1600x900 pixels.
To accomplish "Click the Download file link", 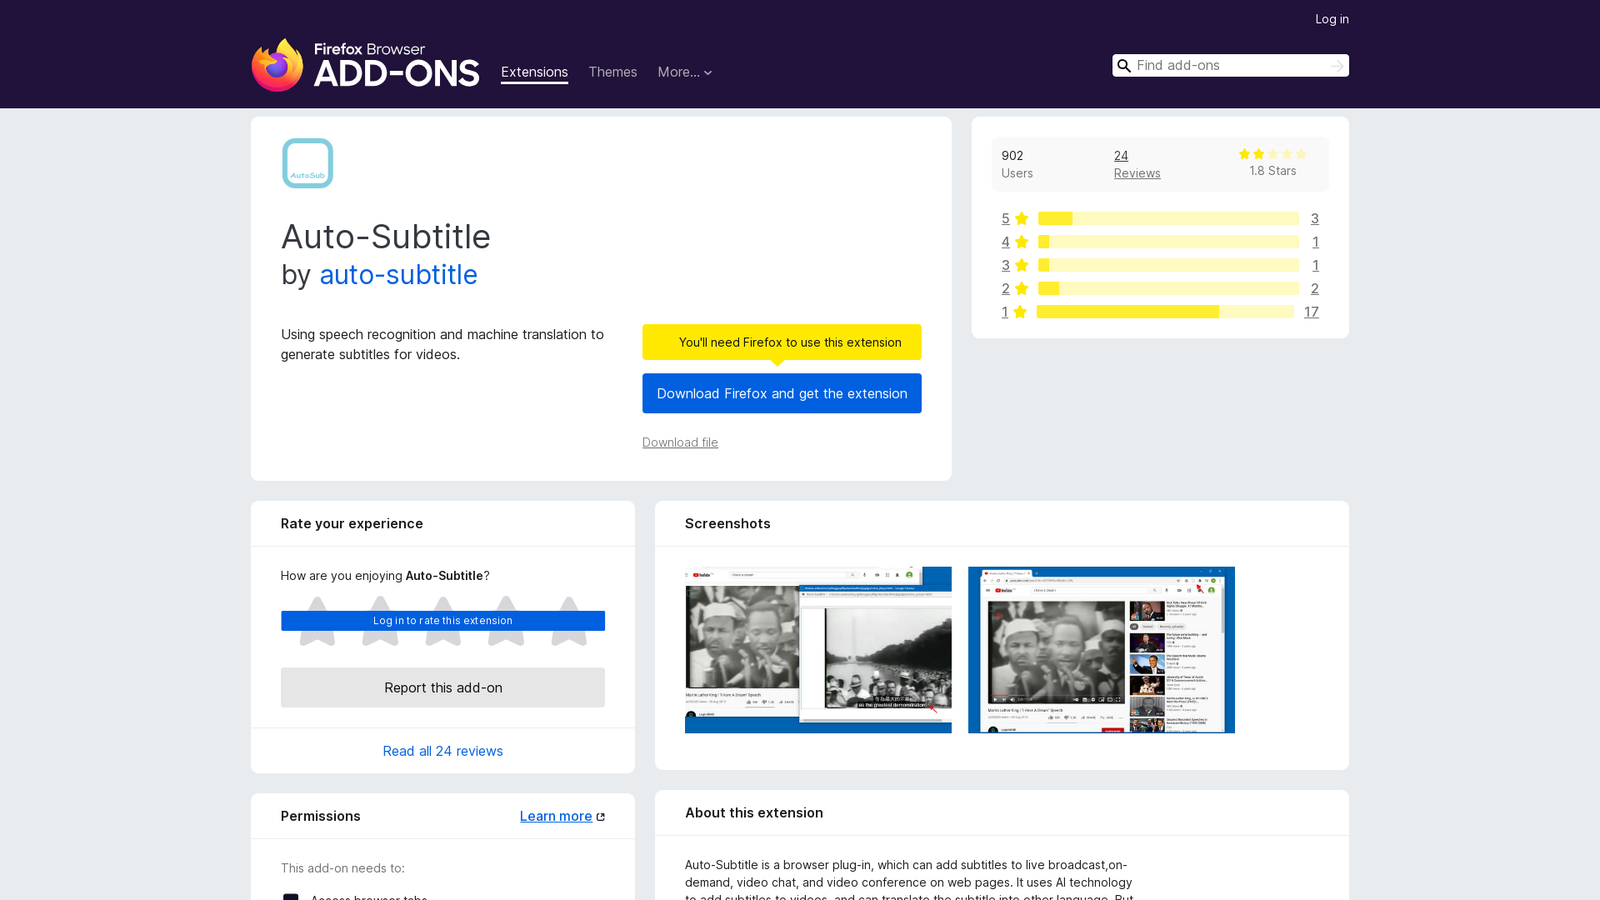I will [680, 442].
